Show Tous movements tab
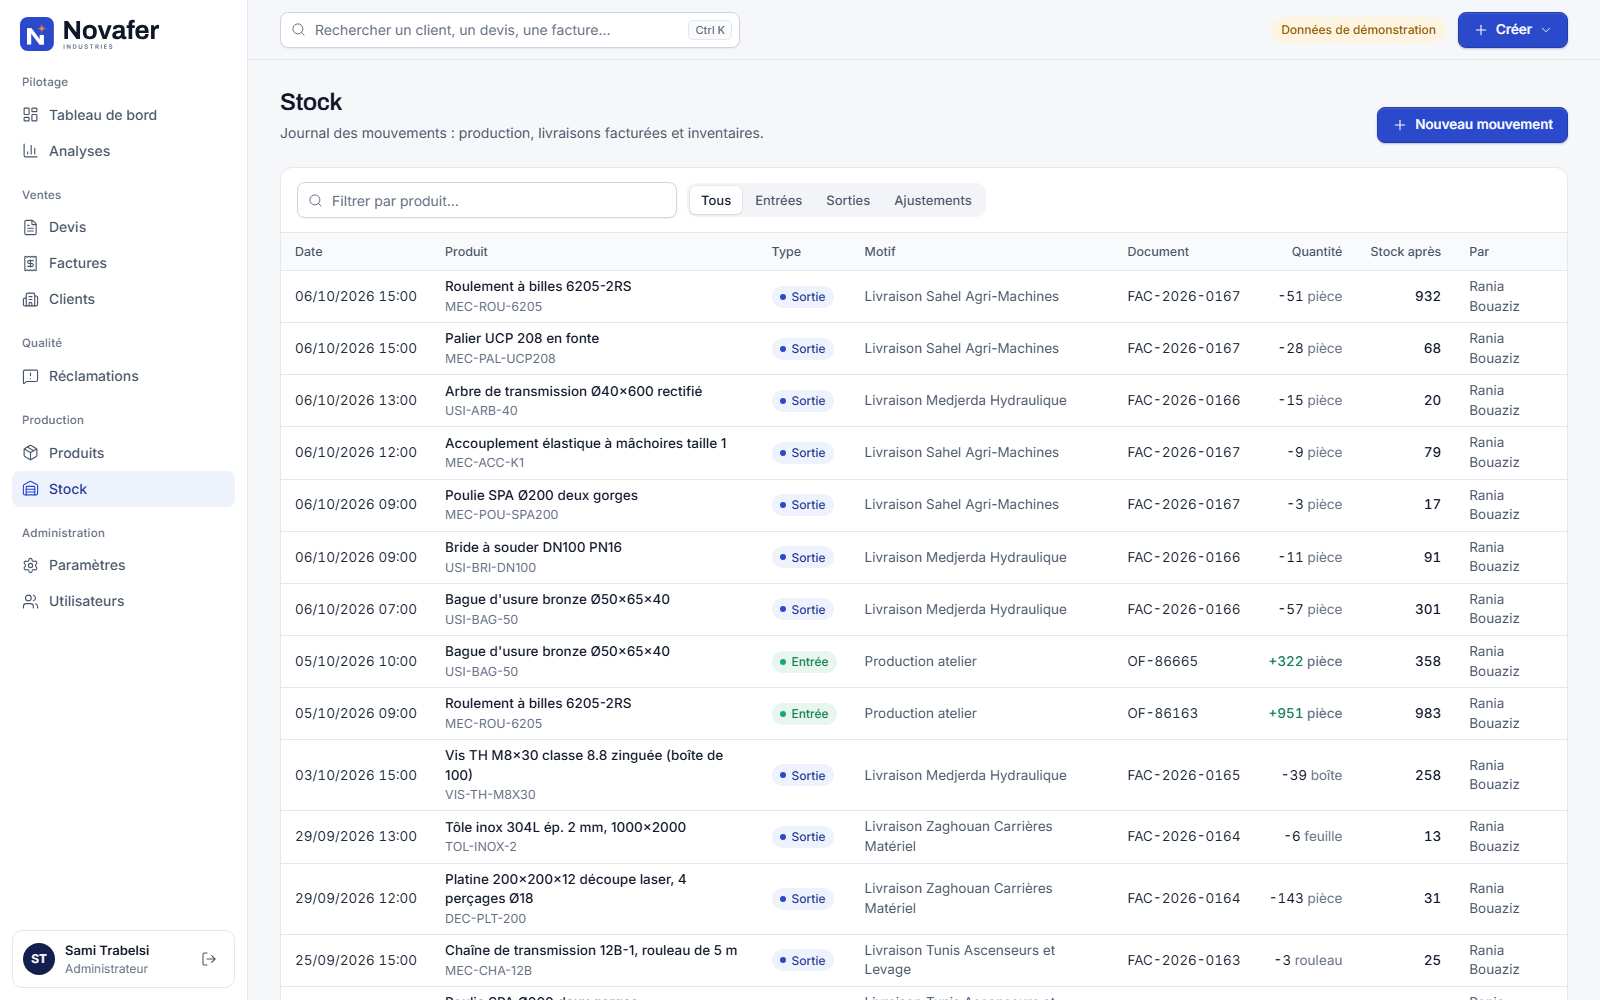 coord(716,200)
